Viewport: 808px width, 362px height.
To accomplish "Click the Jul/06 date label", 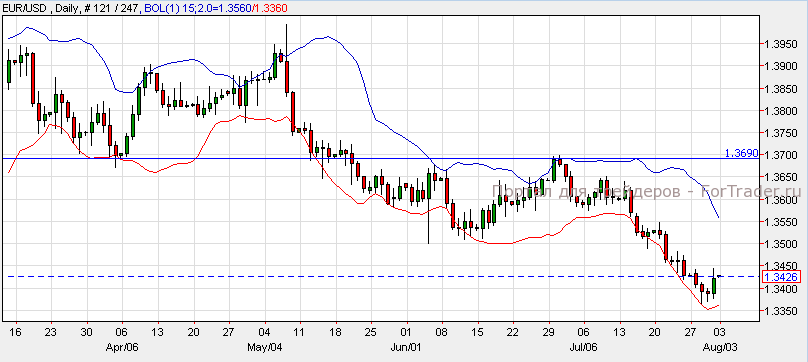I will 583,348.
